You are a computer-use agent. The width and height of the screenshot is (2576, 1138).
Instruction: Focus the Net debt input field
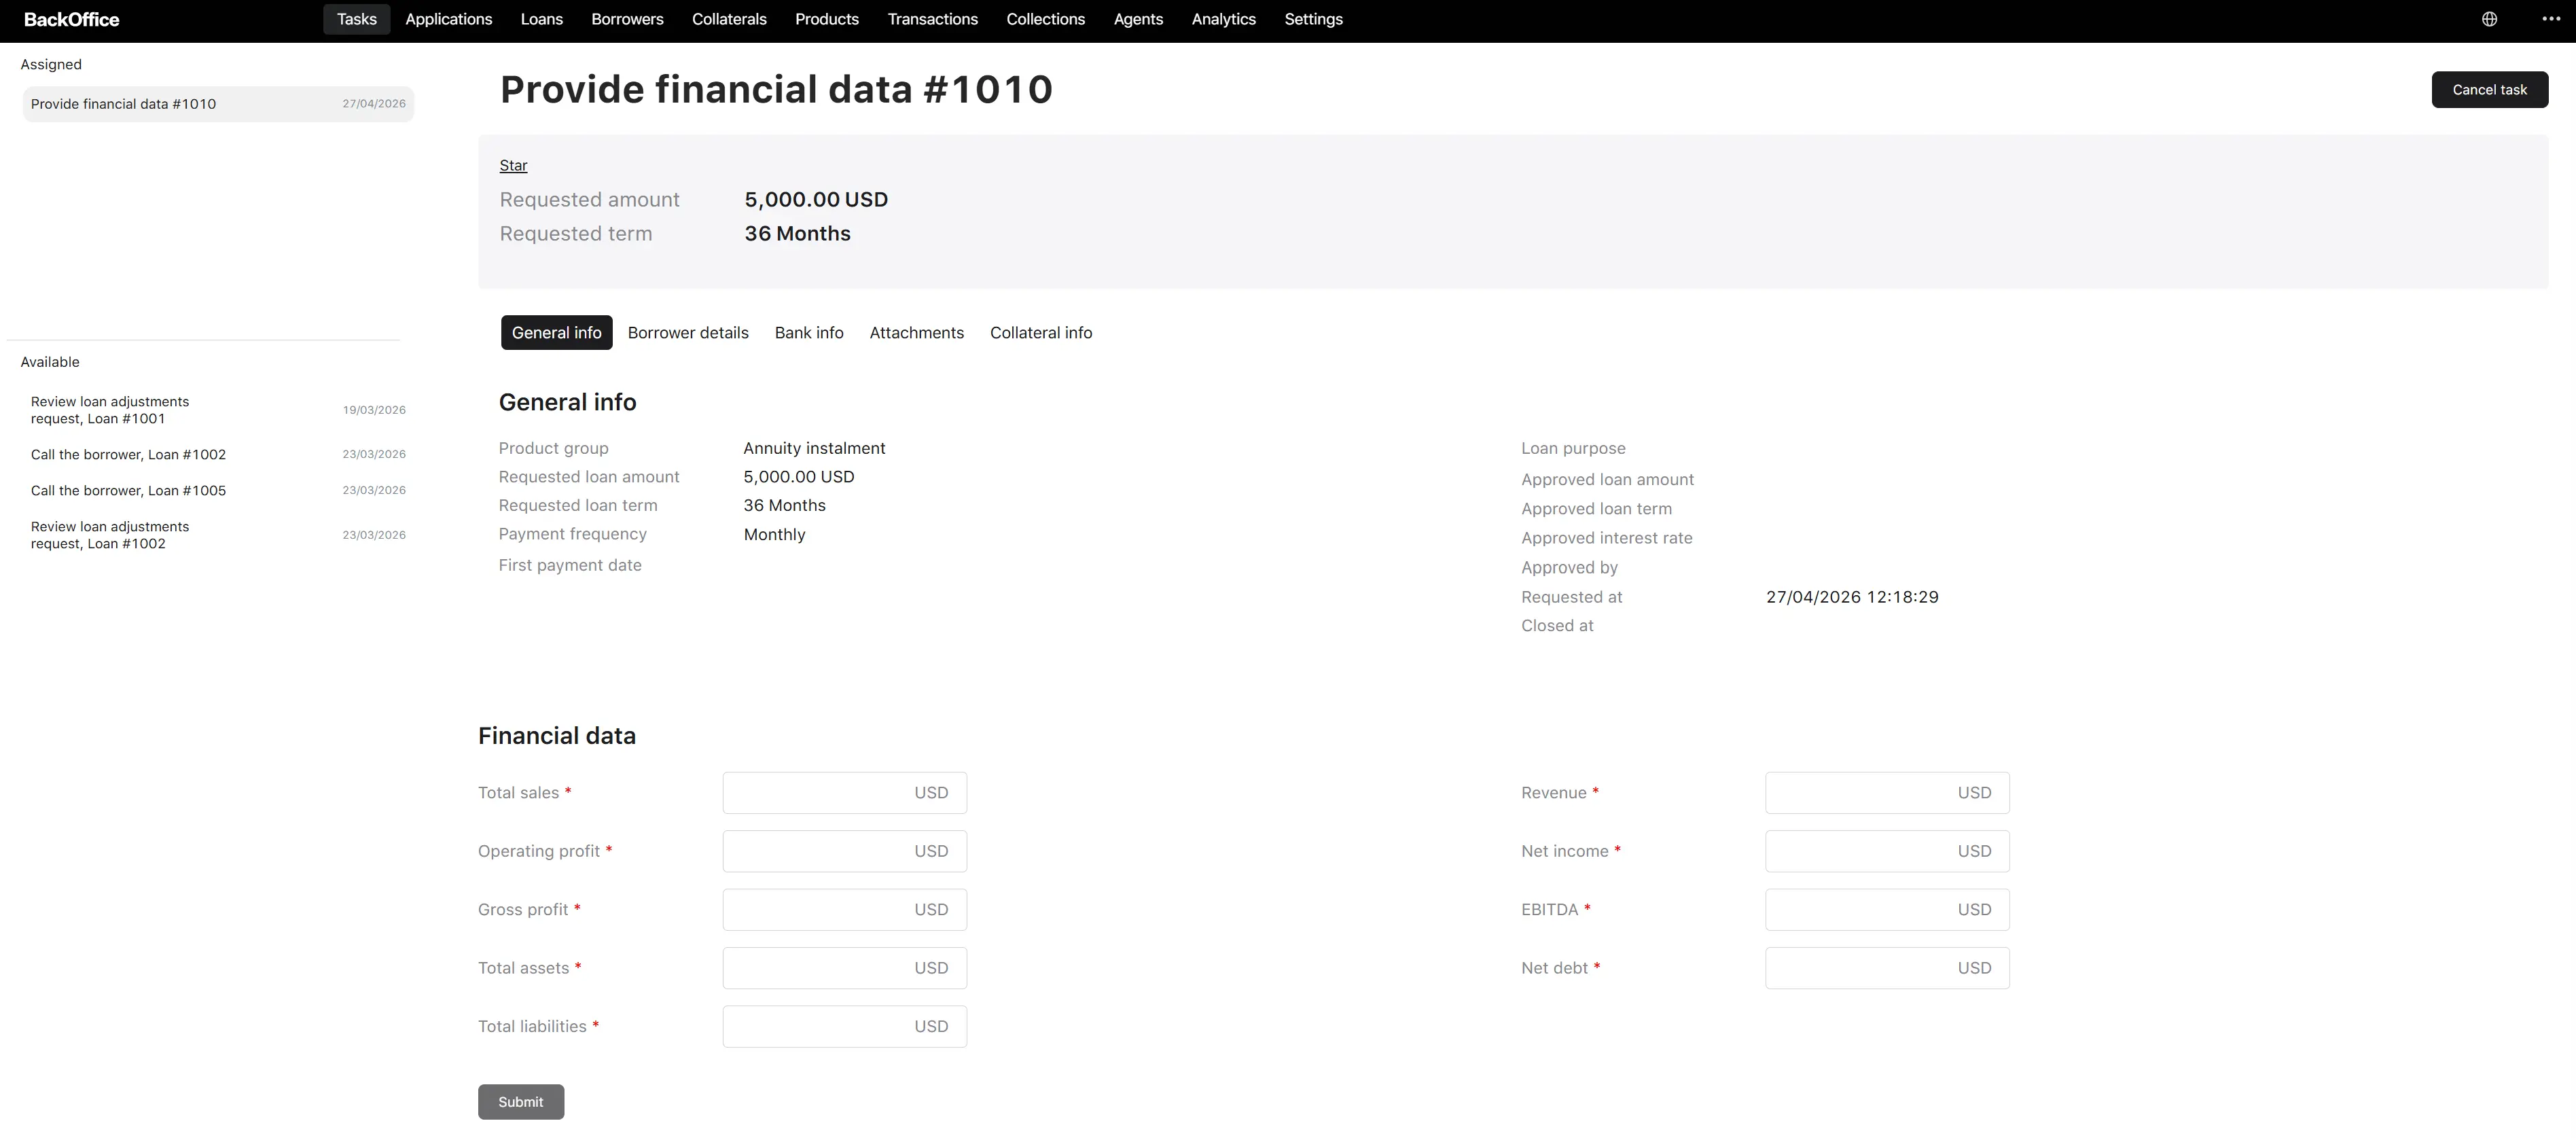pos(1887,968)
